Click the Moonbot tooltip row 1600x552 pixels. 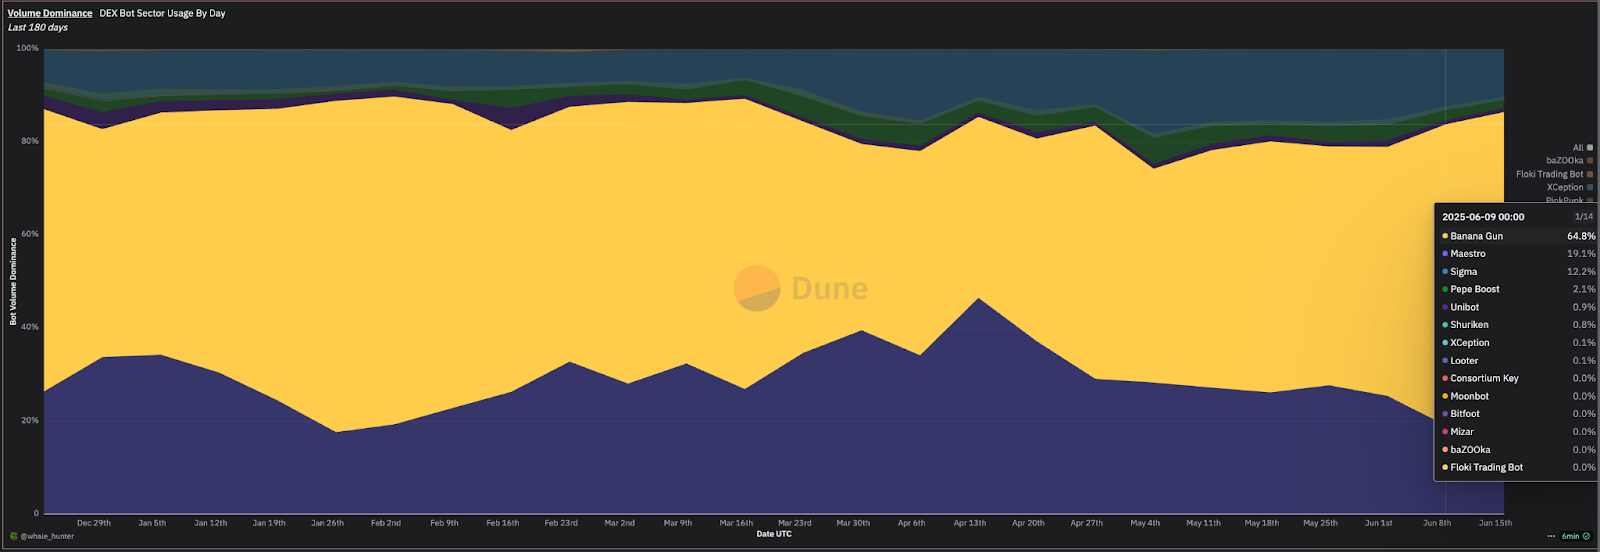[1518, 396]
